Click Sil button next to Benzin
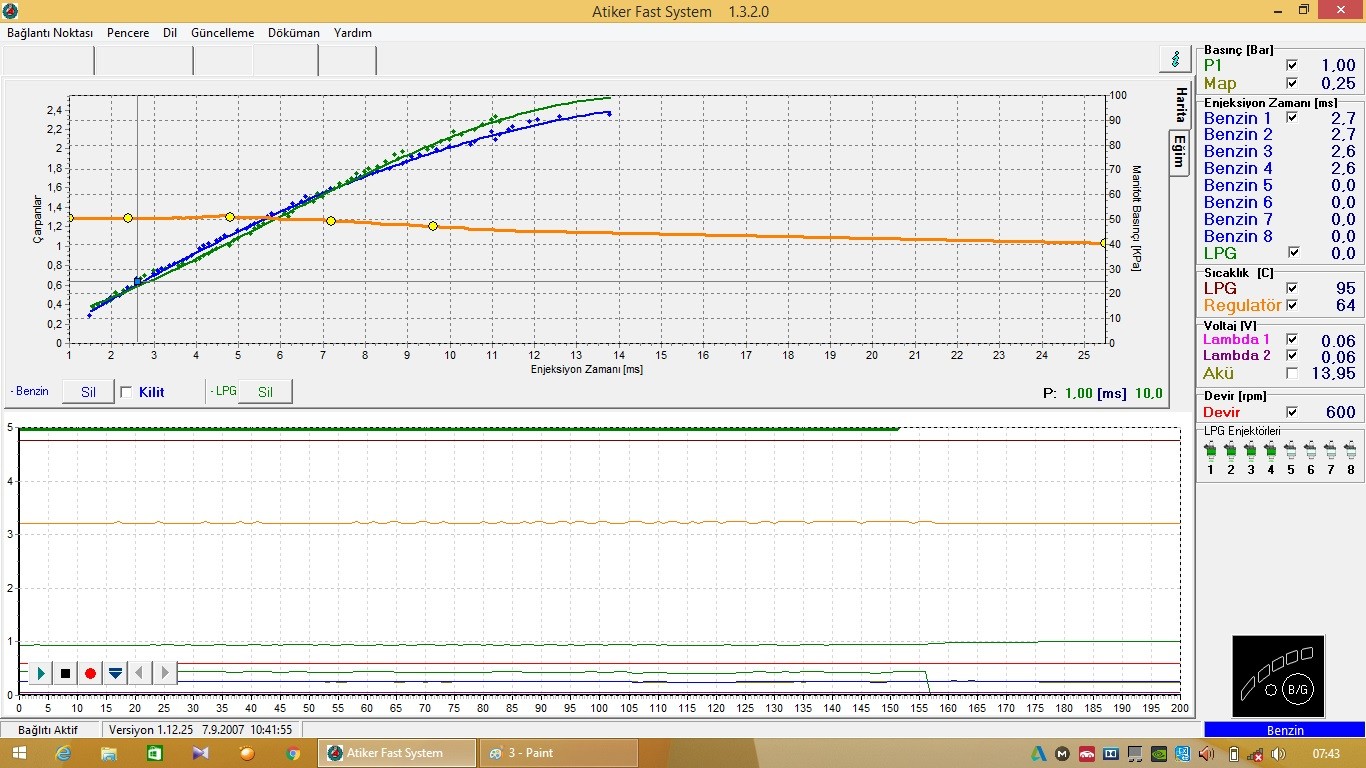Screen dimensions: 1366x768 88,392
